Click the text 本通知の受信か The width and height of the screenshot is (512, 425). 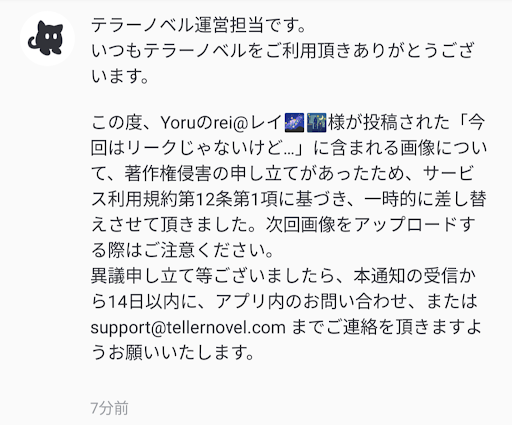414,276
